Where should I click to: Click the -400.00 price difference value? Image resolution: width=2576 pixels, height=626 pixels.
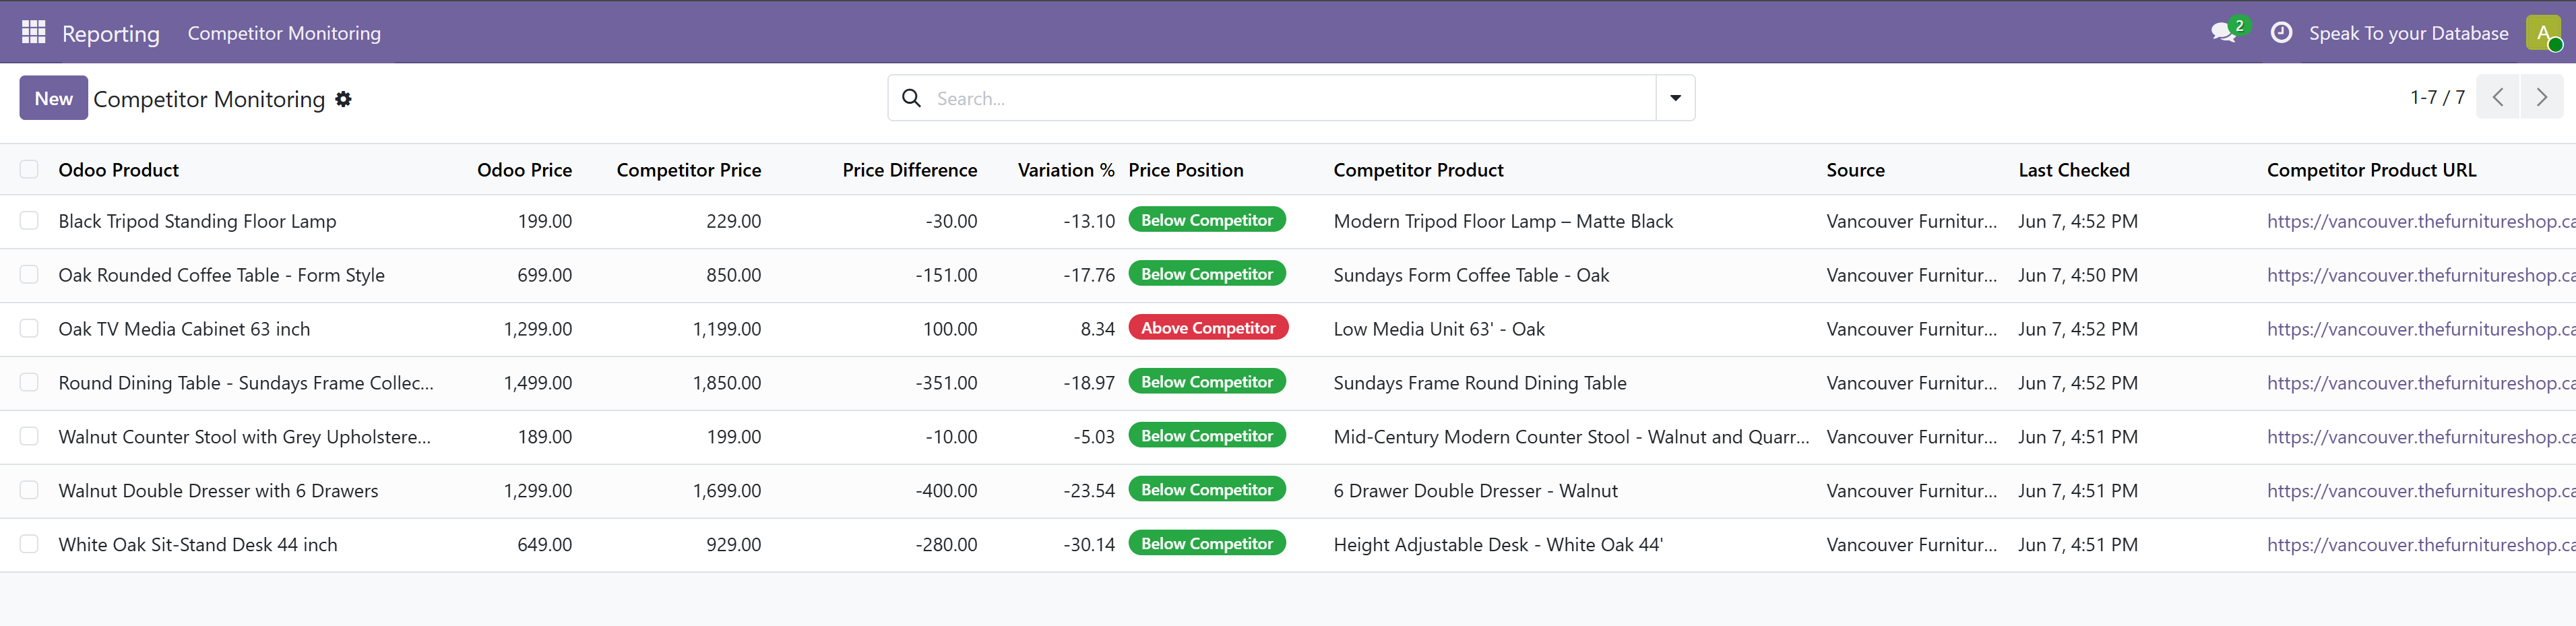coord(946,491)
